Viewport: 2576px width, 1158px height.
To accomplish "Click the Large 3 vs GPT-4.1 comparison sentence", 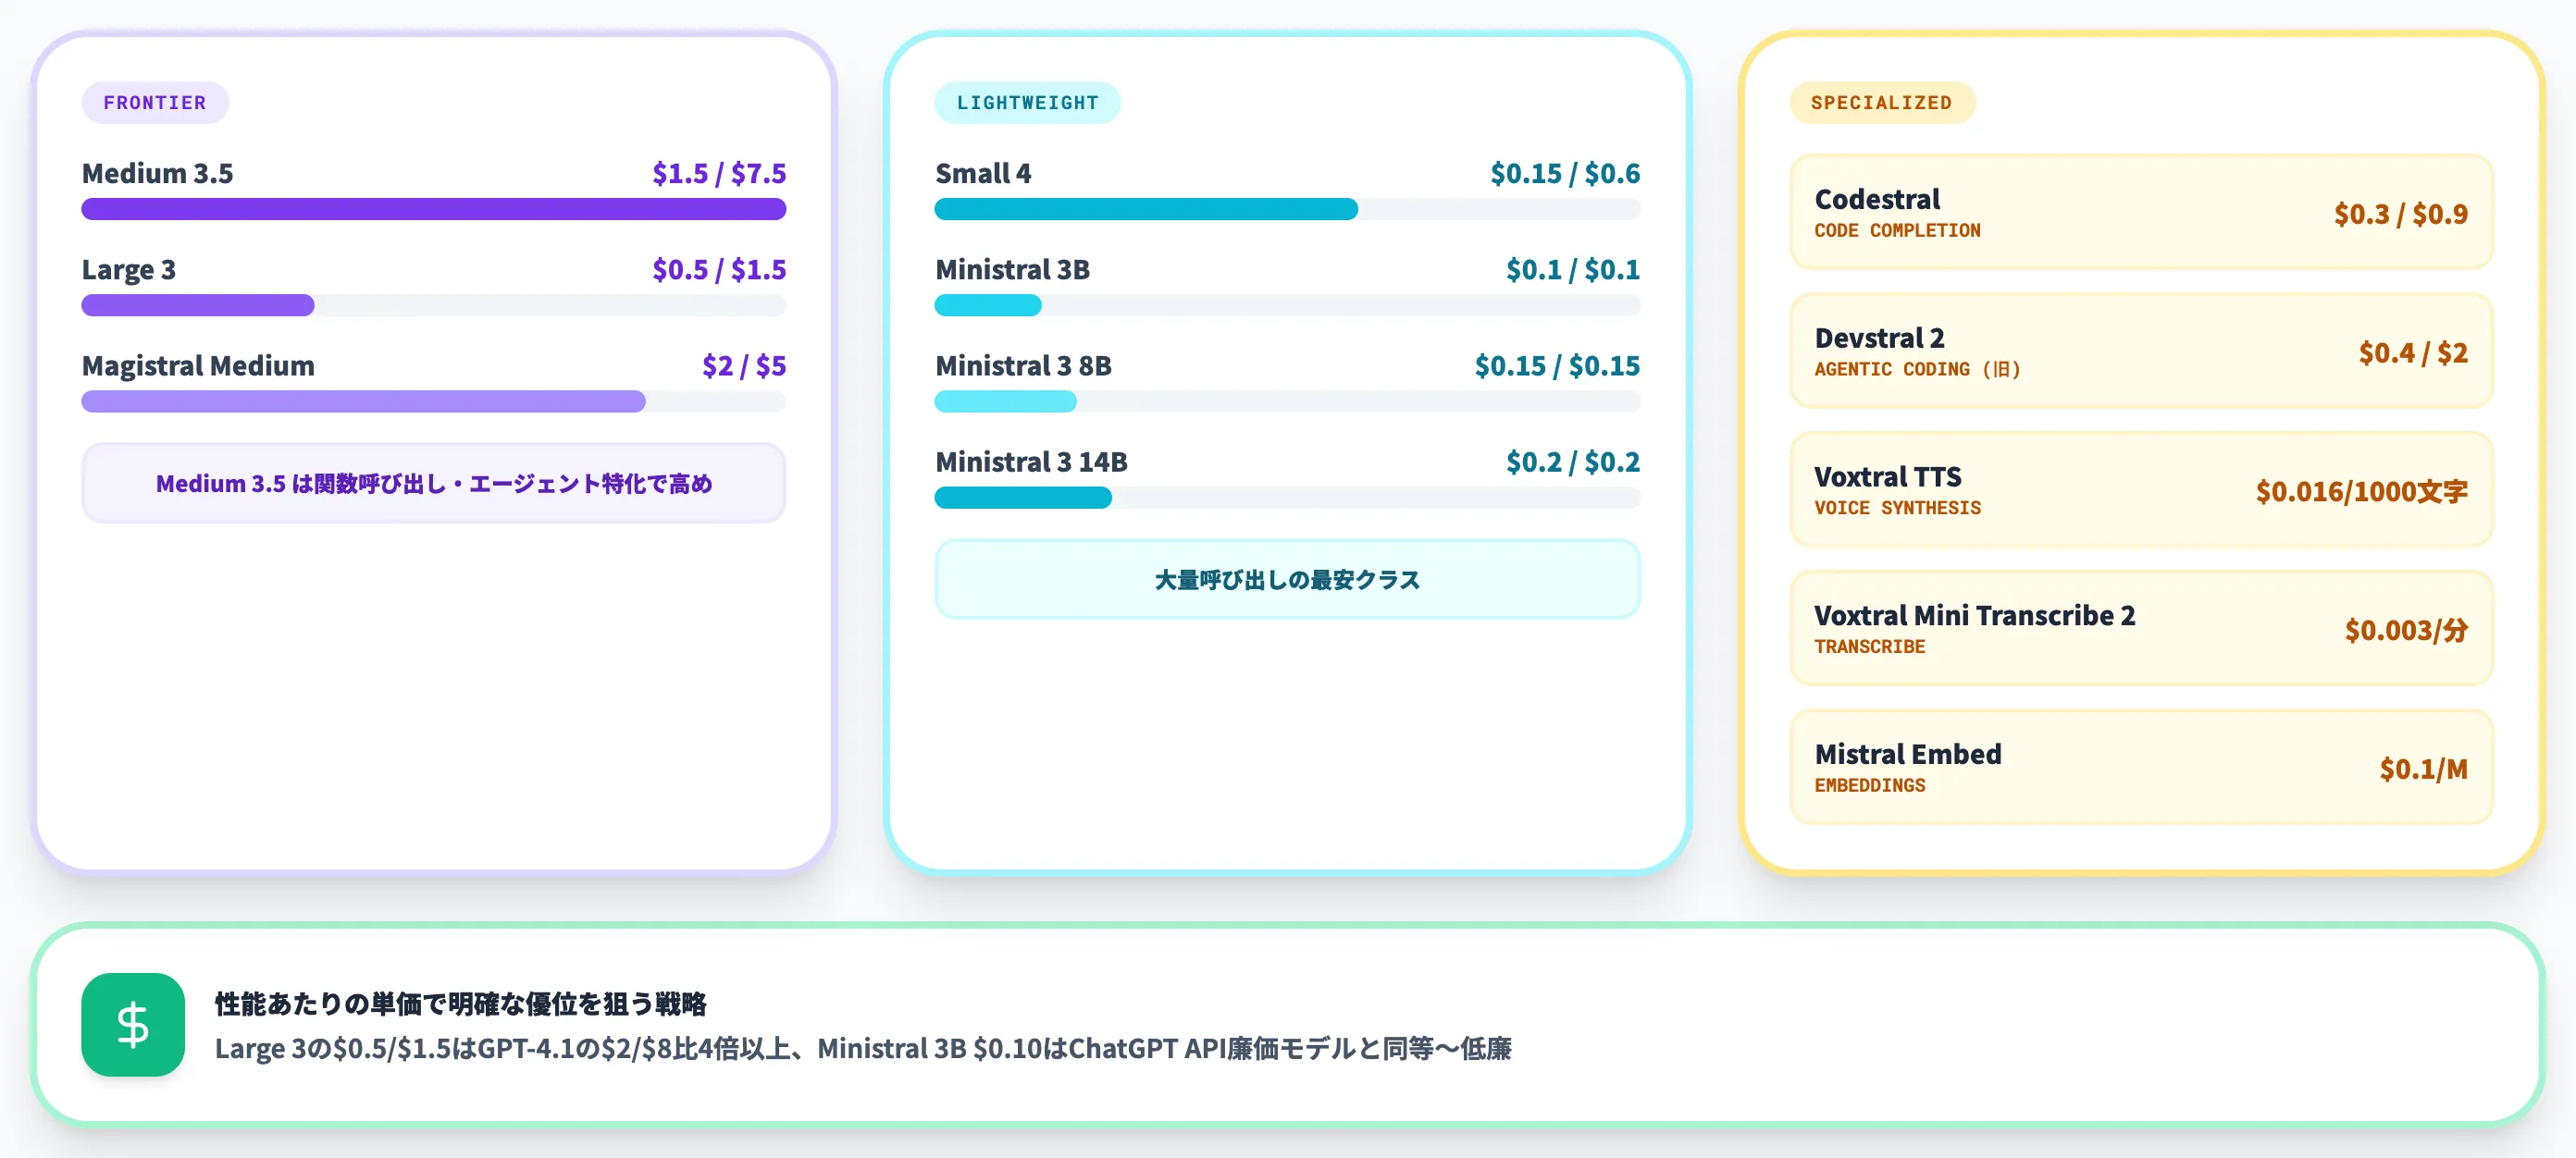I will click(x=863, y=1048).
